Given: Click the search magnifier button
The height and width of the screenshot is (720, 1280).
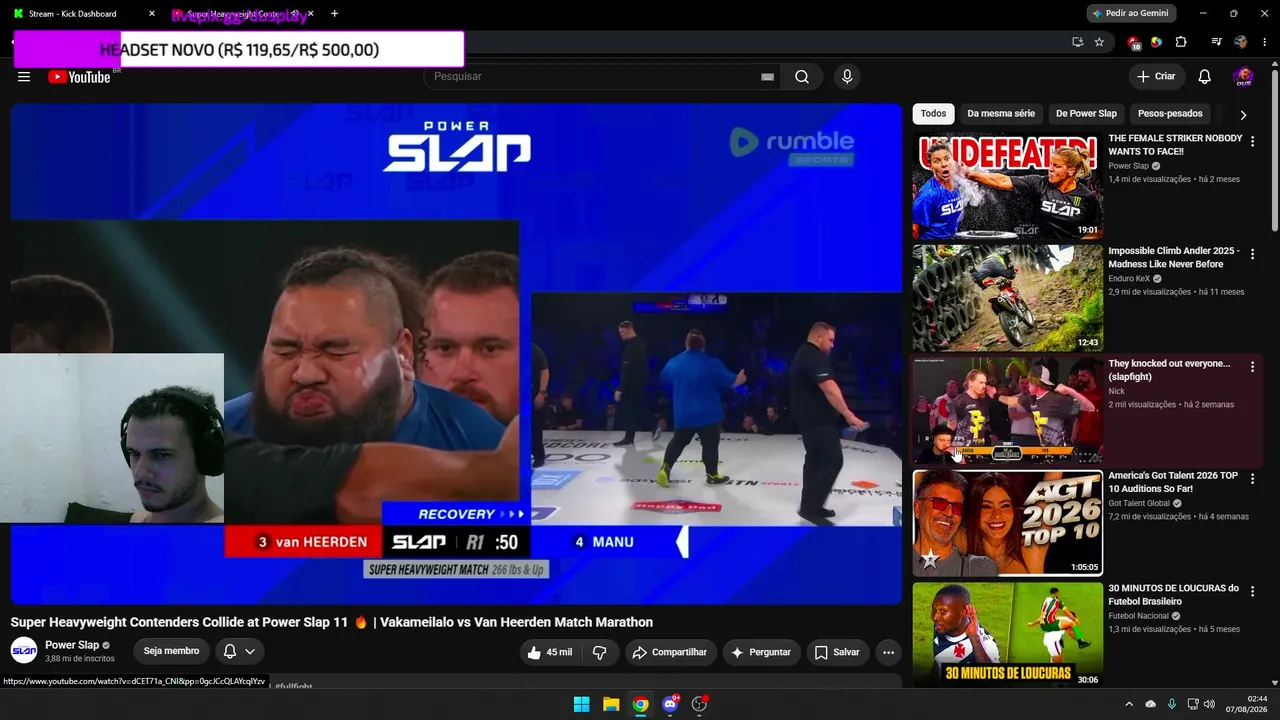Looking at the screenshot, I should click(x=802, y=77).
